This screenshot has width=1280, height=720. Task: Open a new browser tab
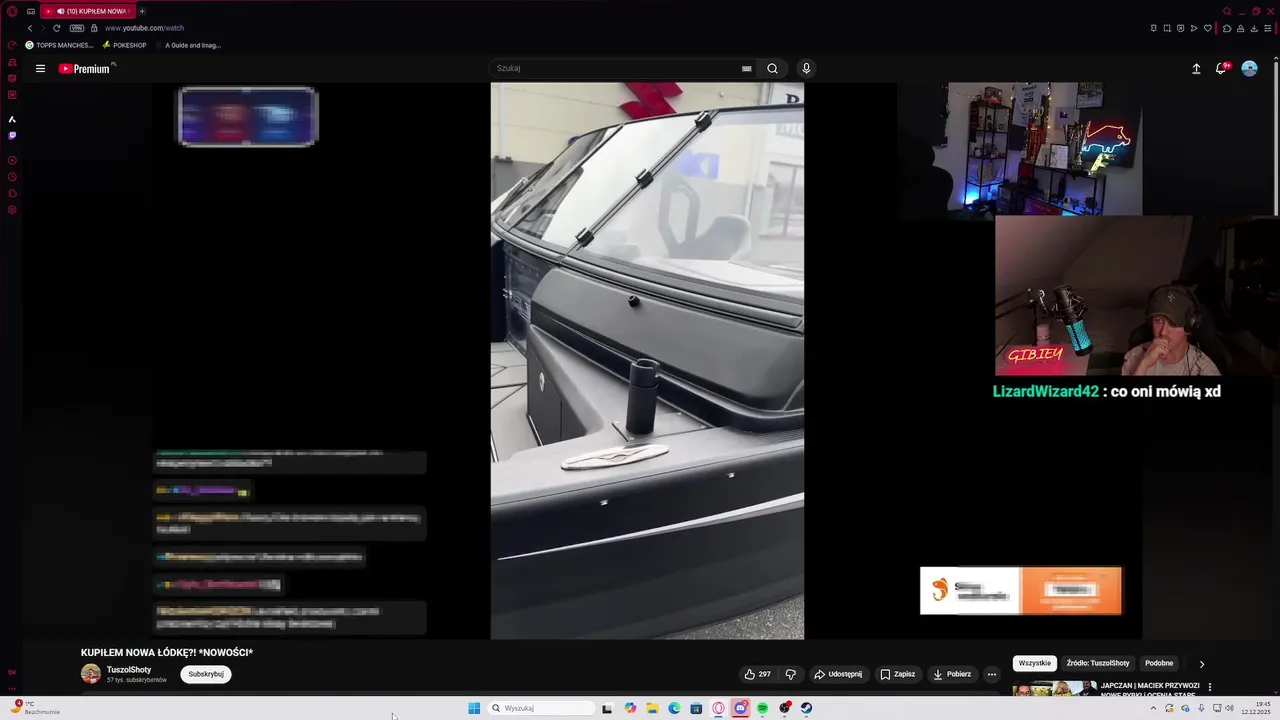(x=142, y=11)
